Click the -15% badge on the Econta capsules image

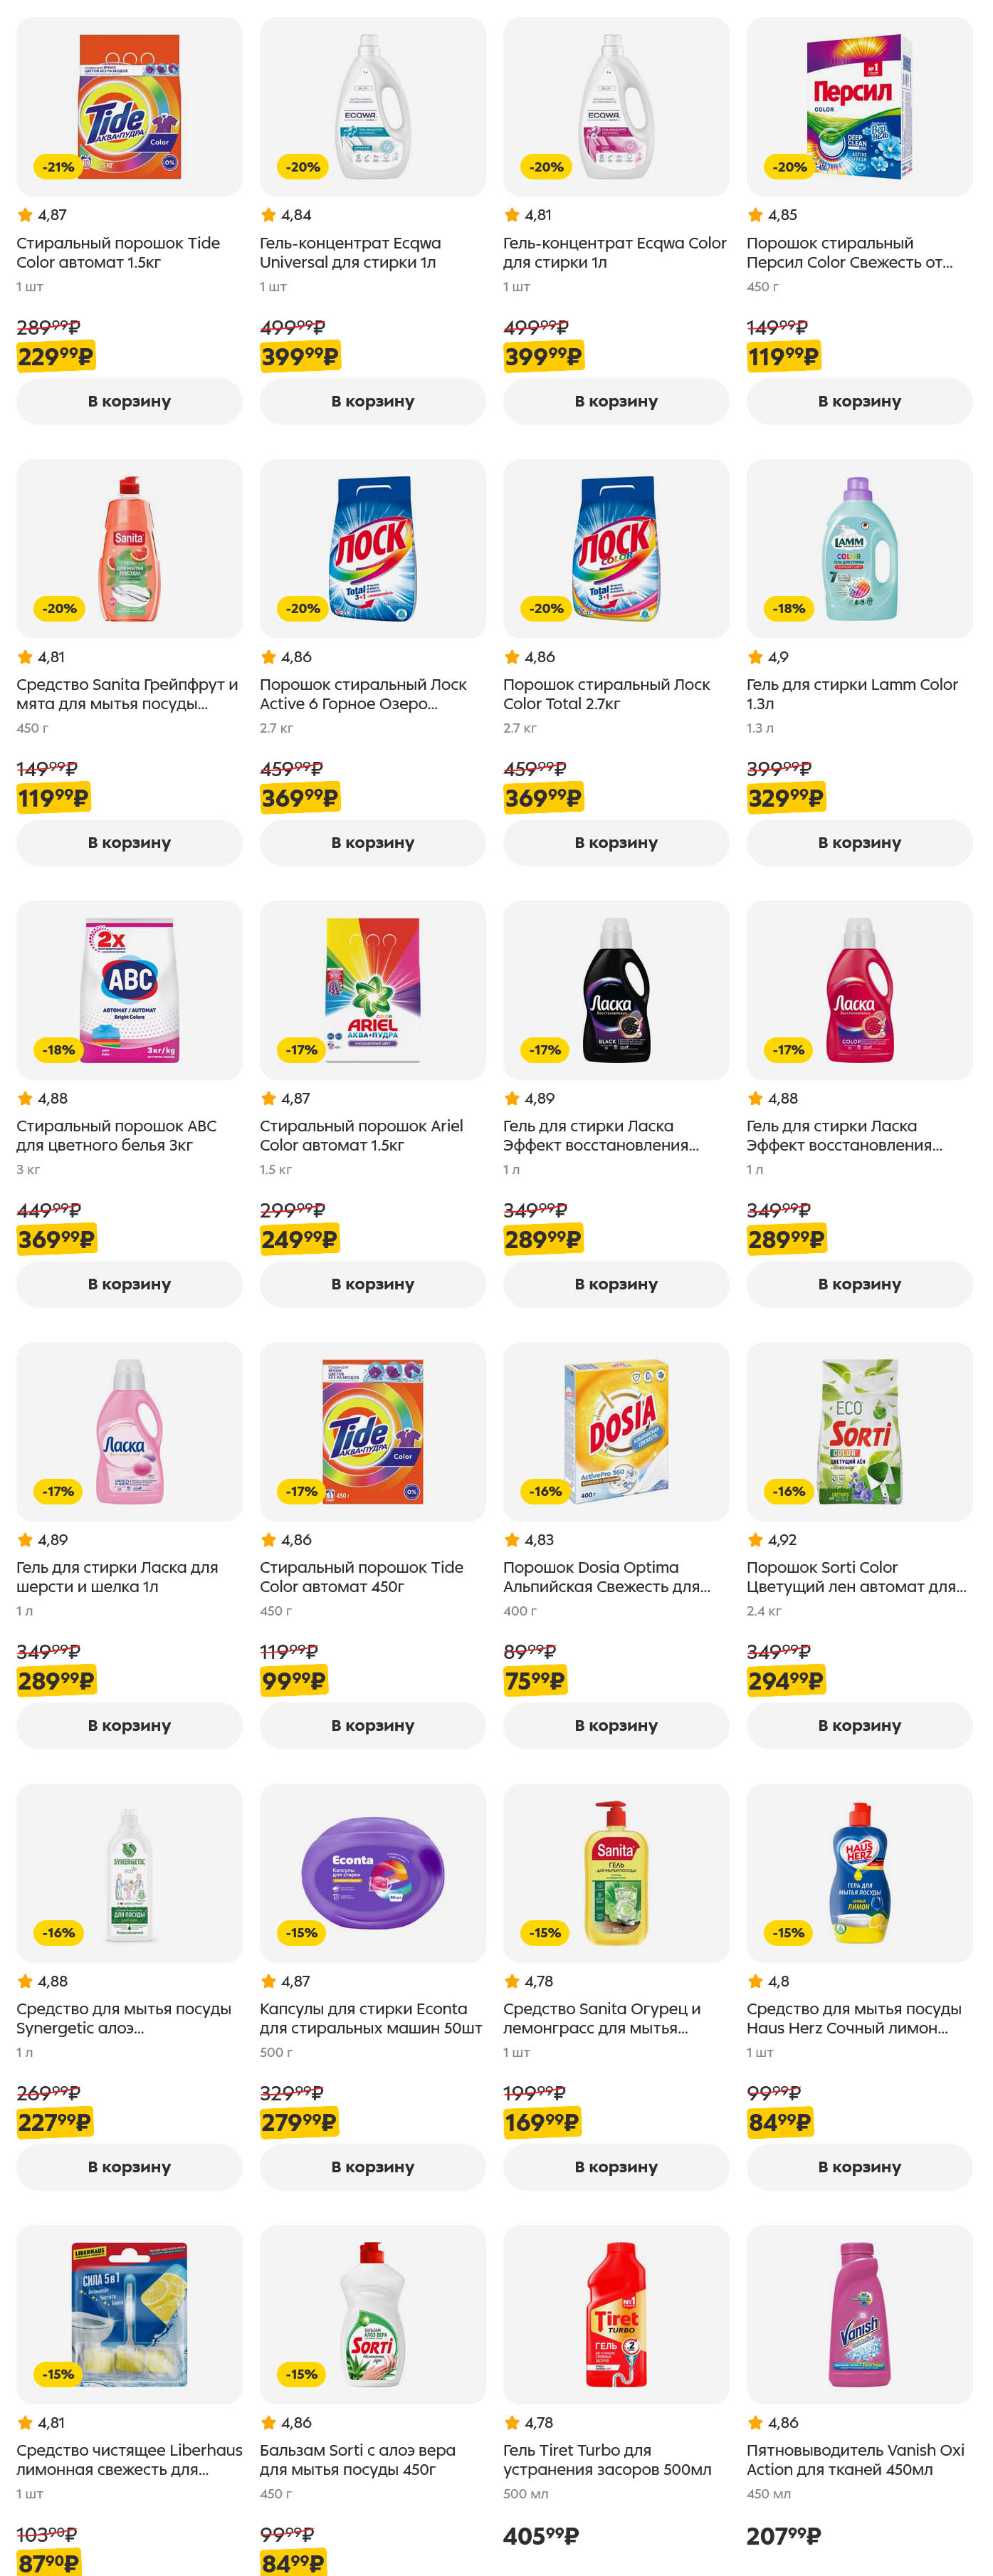coord(302,1933)
